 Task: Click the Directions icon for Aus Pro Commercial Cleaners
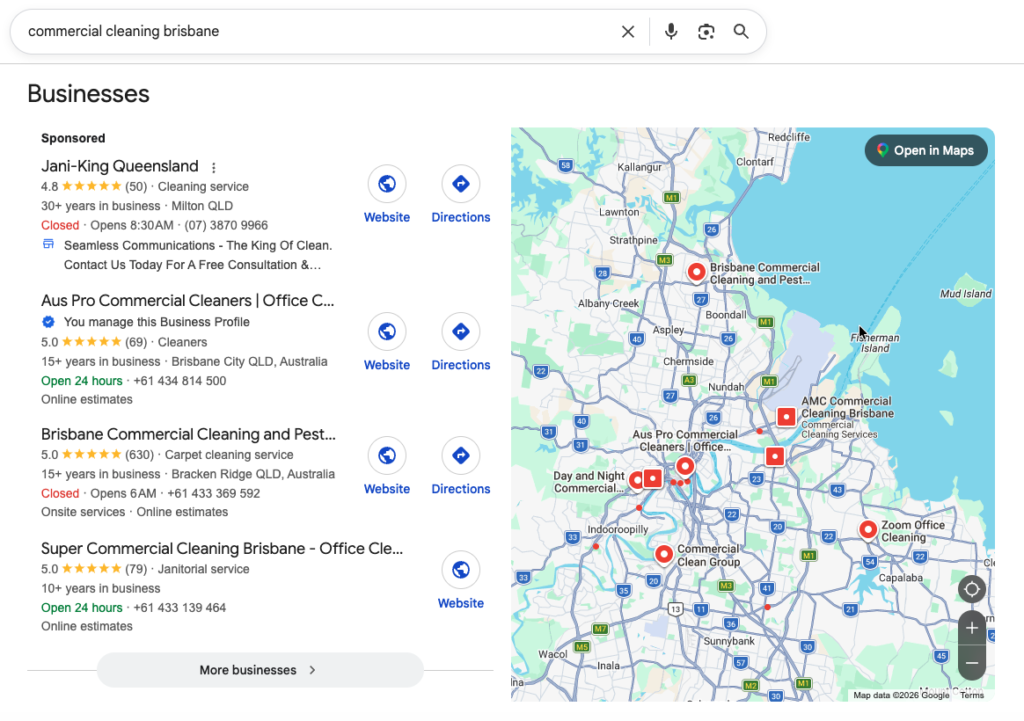(460, 332)
